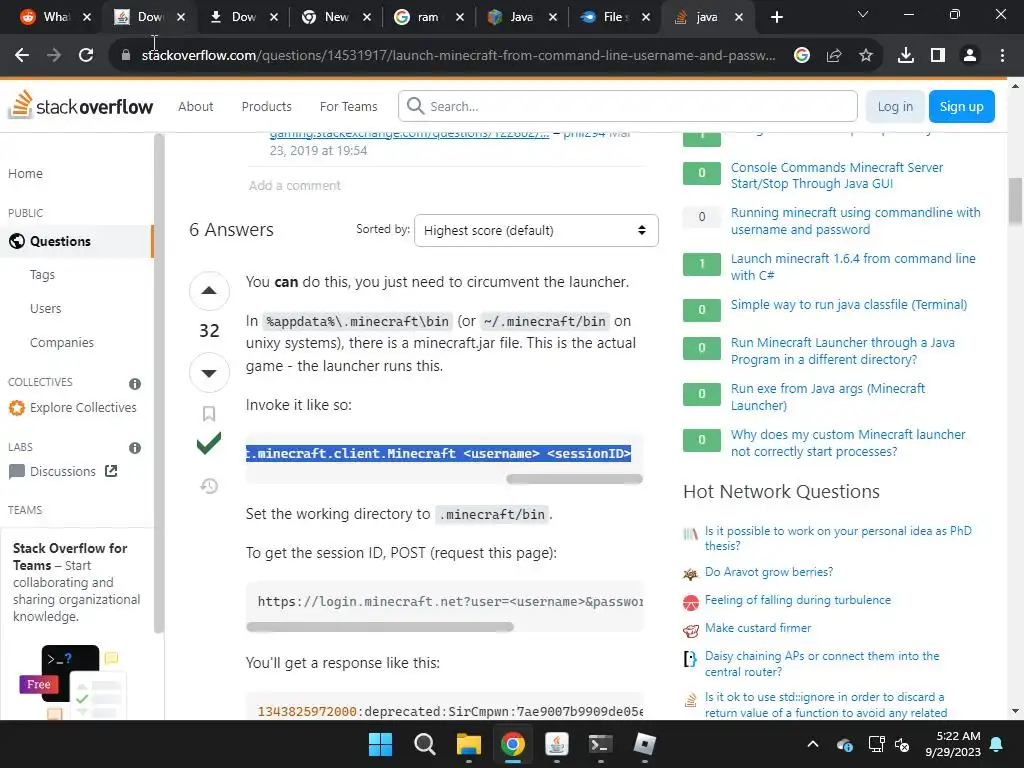
Task: Show answer activity history clock icon
Action: (209, 486)
